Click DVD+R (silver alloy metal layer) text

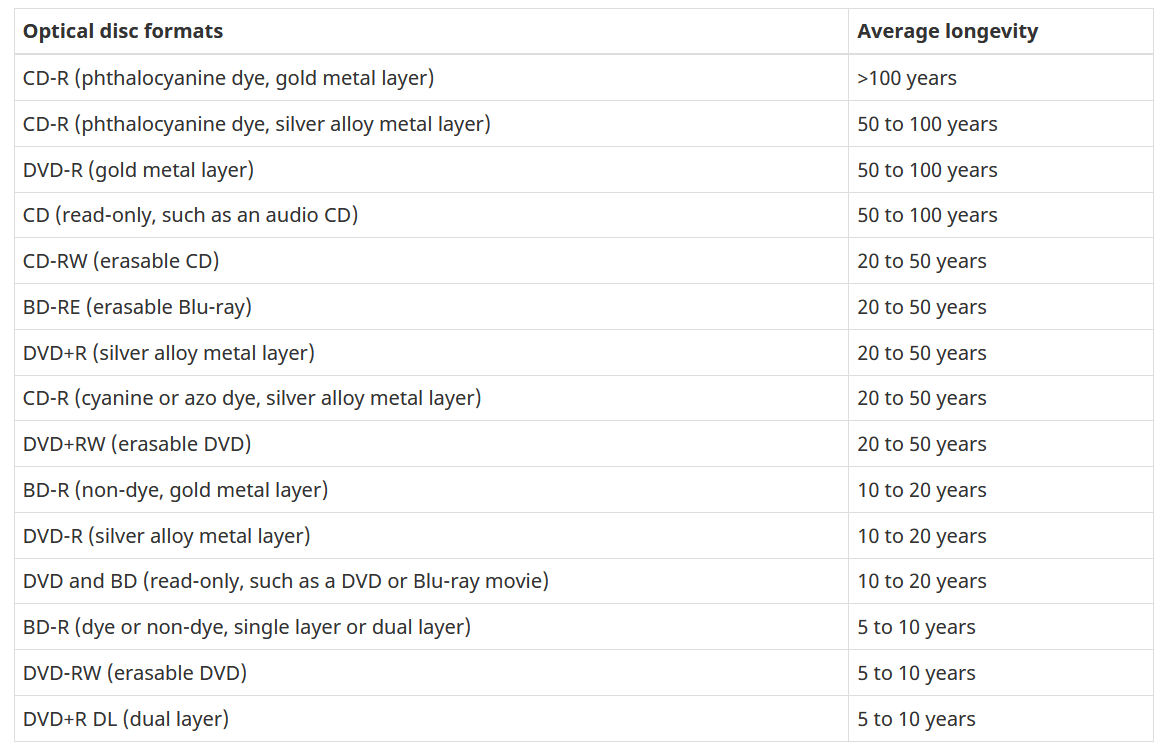pyautogui.click(x=168, y=353)
